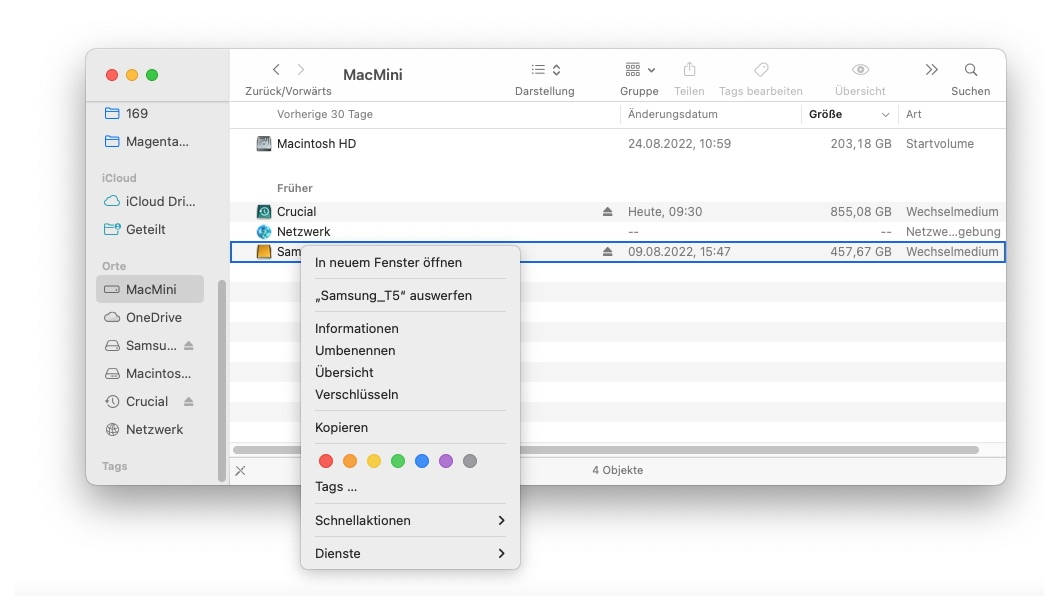Screen dimensions: 1060x596
Task: Open the Darstellung list view control
Action: pos(546,70)
